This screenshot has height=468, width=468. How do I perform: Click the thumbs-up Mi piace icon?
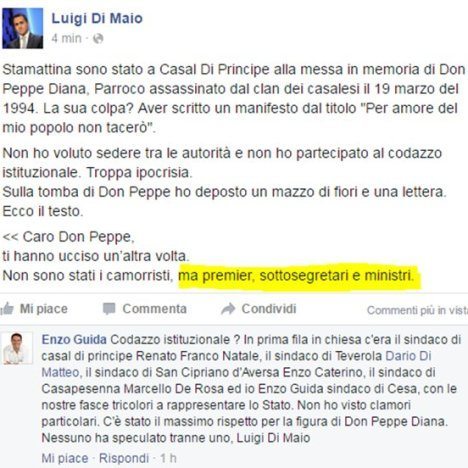[7, 309]
